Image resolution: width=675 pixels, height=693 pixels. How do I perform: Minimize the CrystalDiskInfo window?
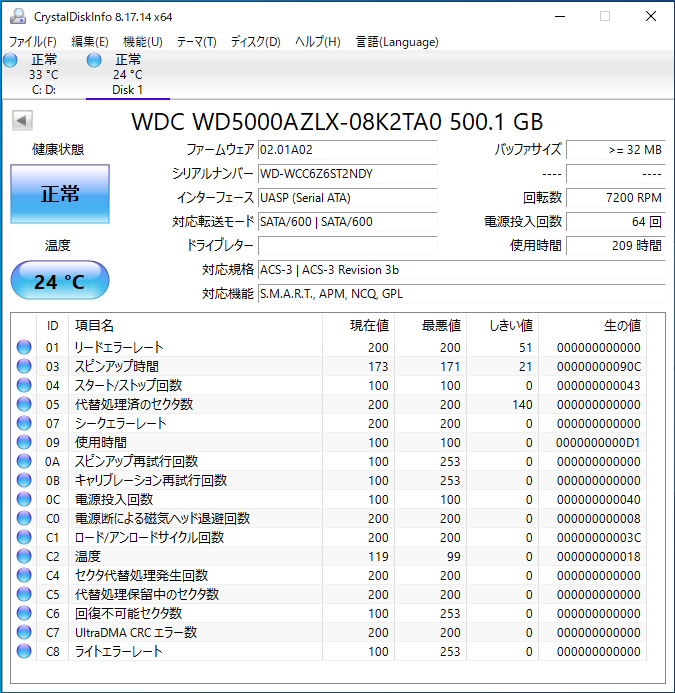(x=560, y=16)
